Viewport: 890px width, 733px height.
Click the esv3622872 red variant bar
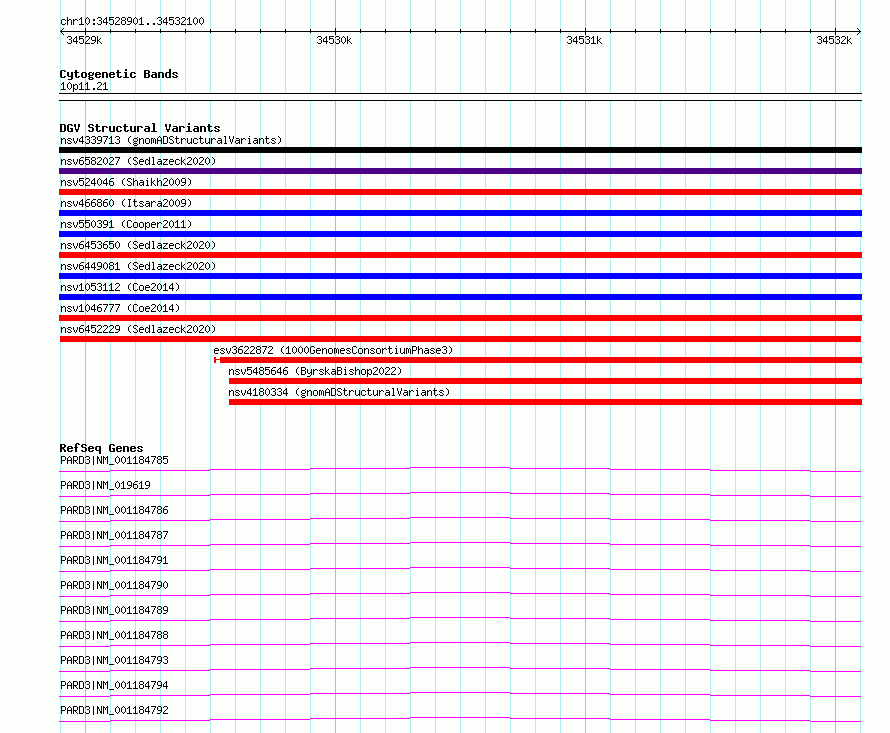click(538, 360)
